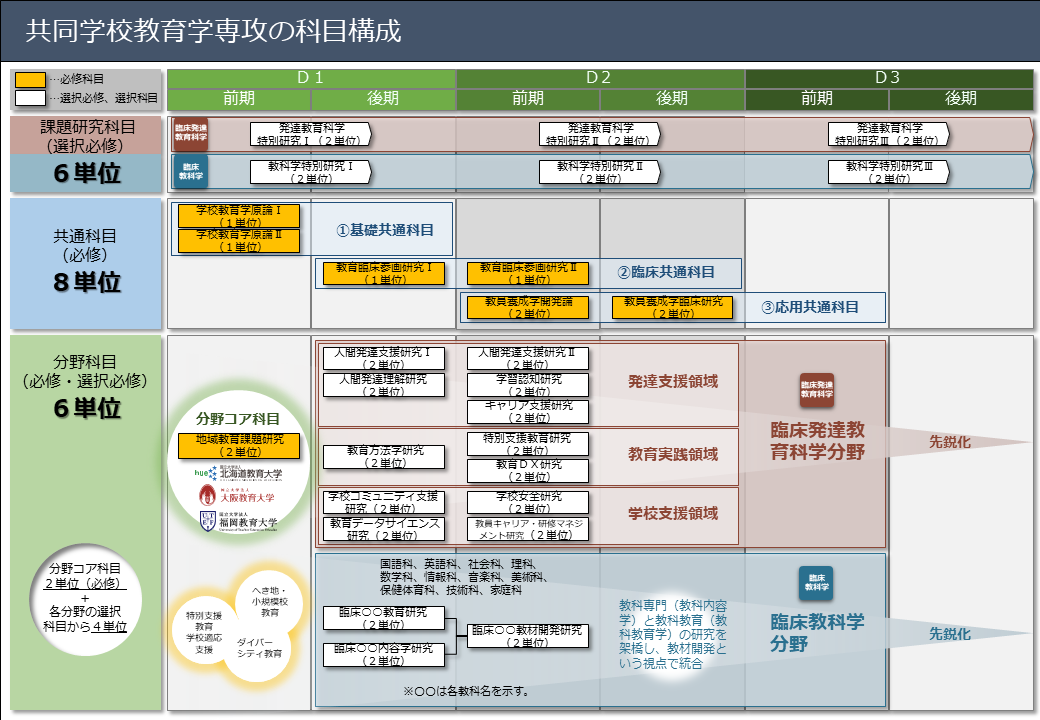Select 後期 under the D2 header
Viewport: 1040px width, 720px height.
tap(672, 99)
